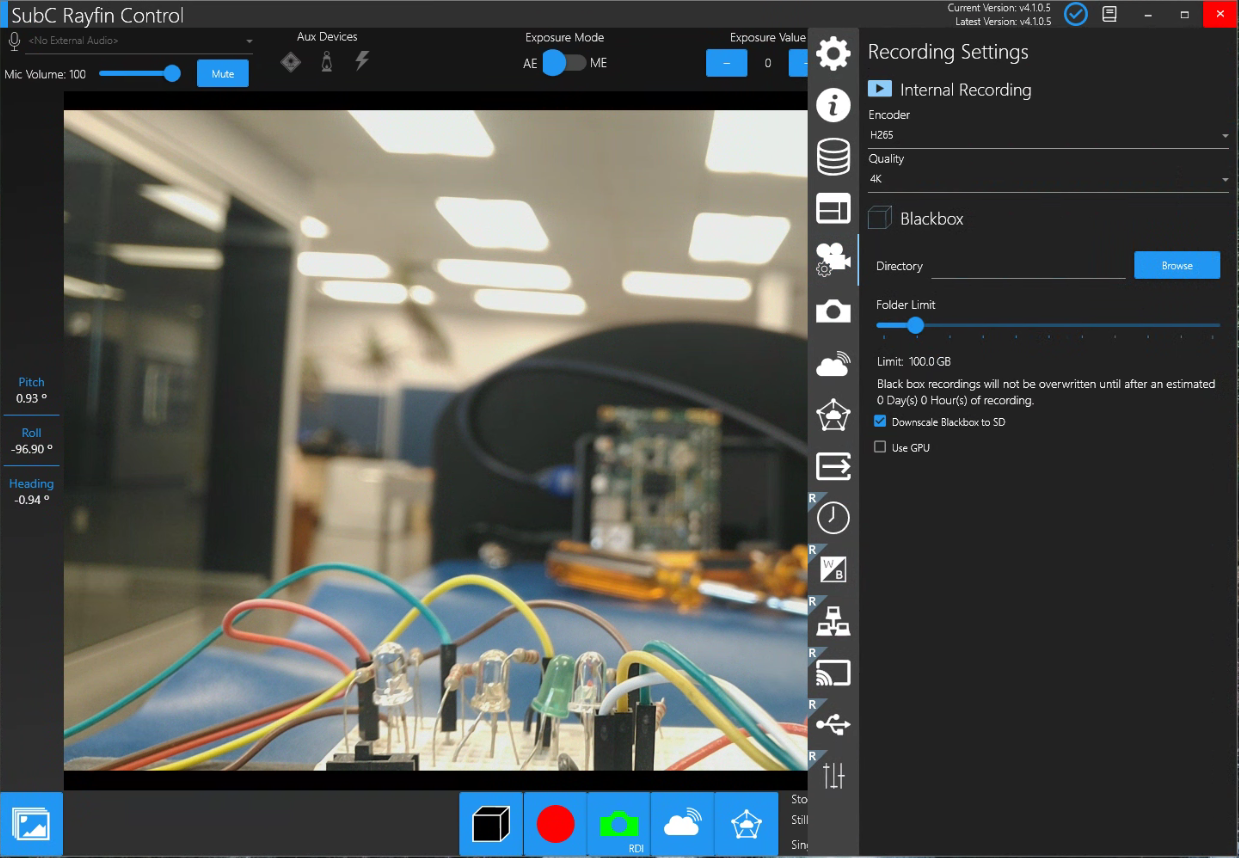Expand the Encoder dropdown showing H265
This screenshot has height=858, width=1239.
tap(1047, 135)
